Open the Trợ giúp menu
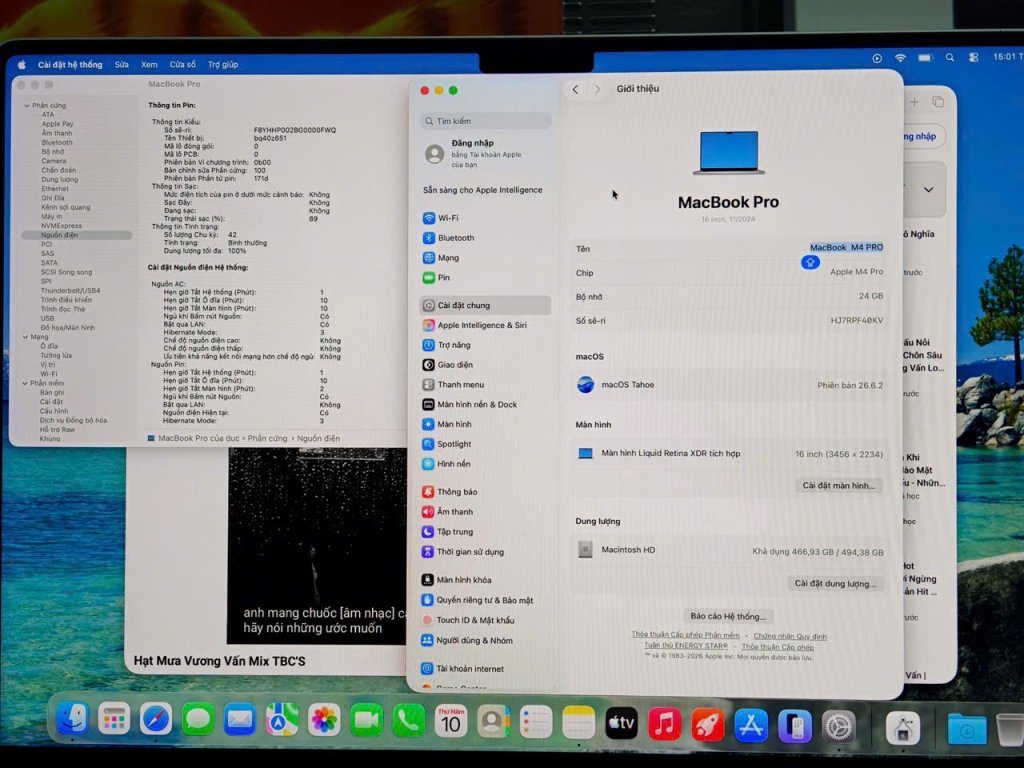The image size is (1024, 768). (223, 65)
